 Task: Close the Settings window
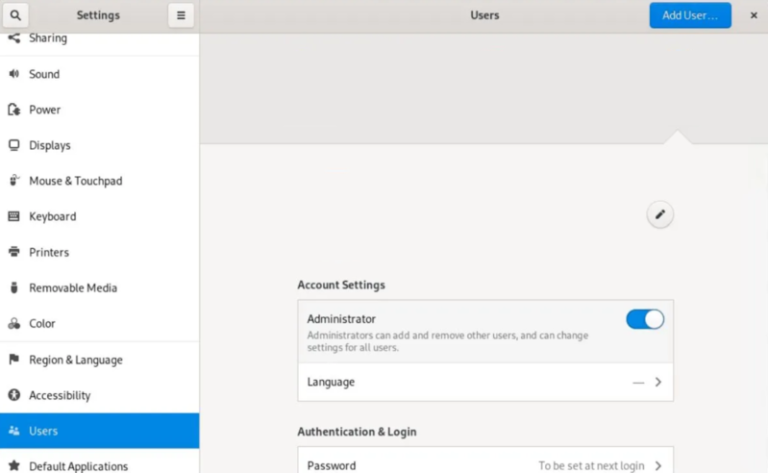click(x=753, y=15)
